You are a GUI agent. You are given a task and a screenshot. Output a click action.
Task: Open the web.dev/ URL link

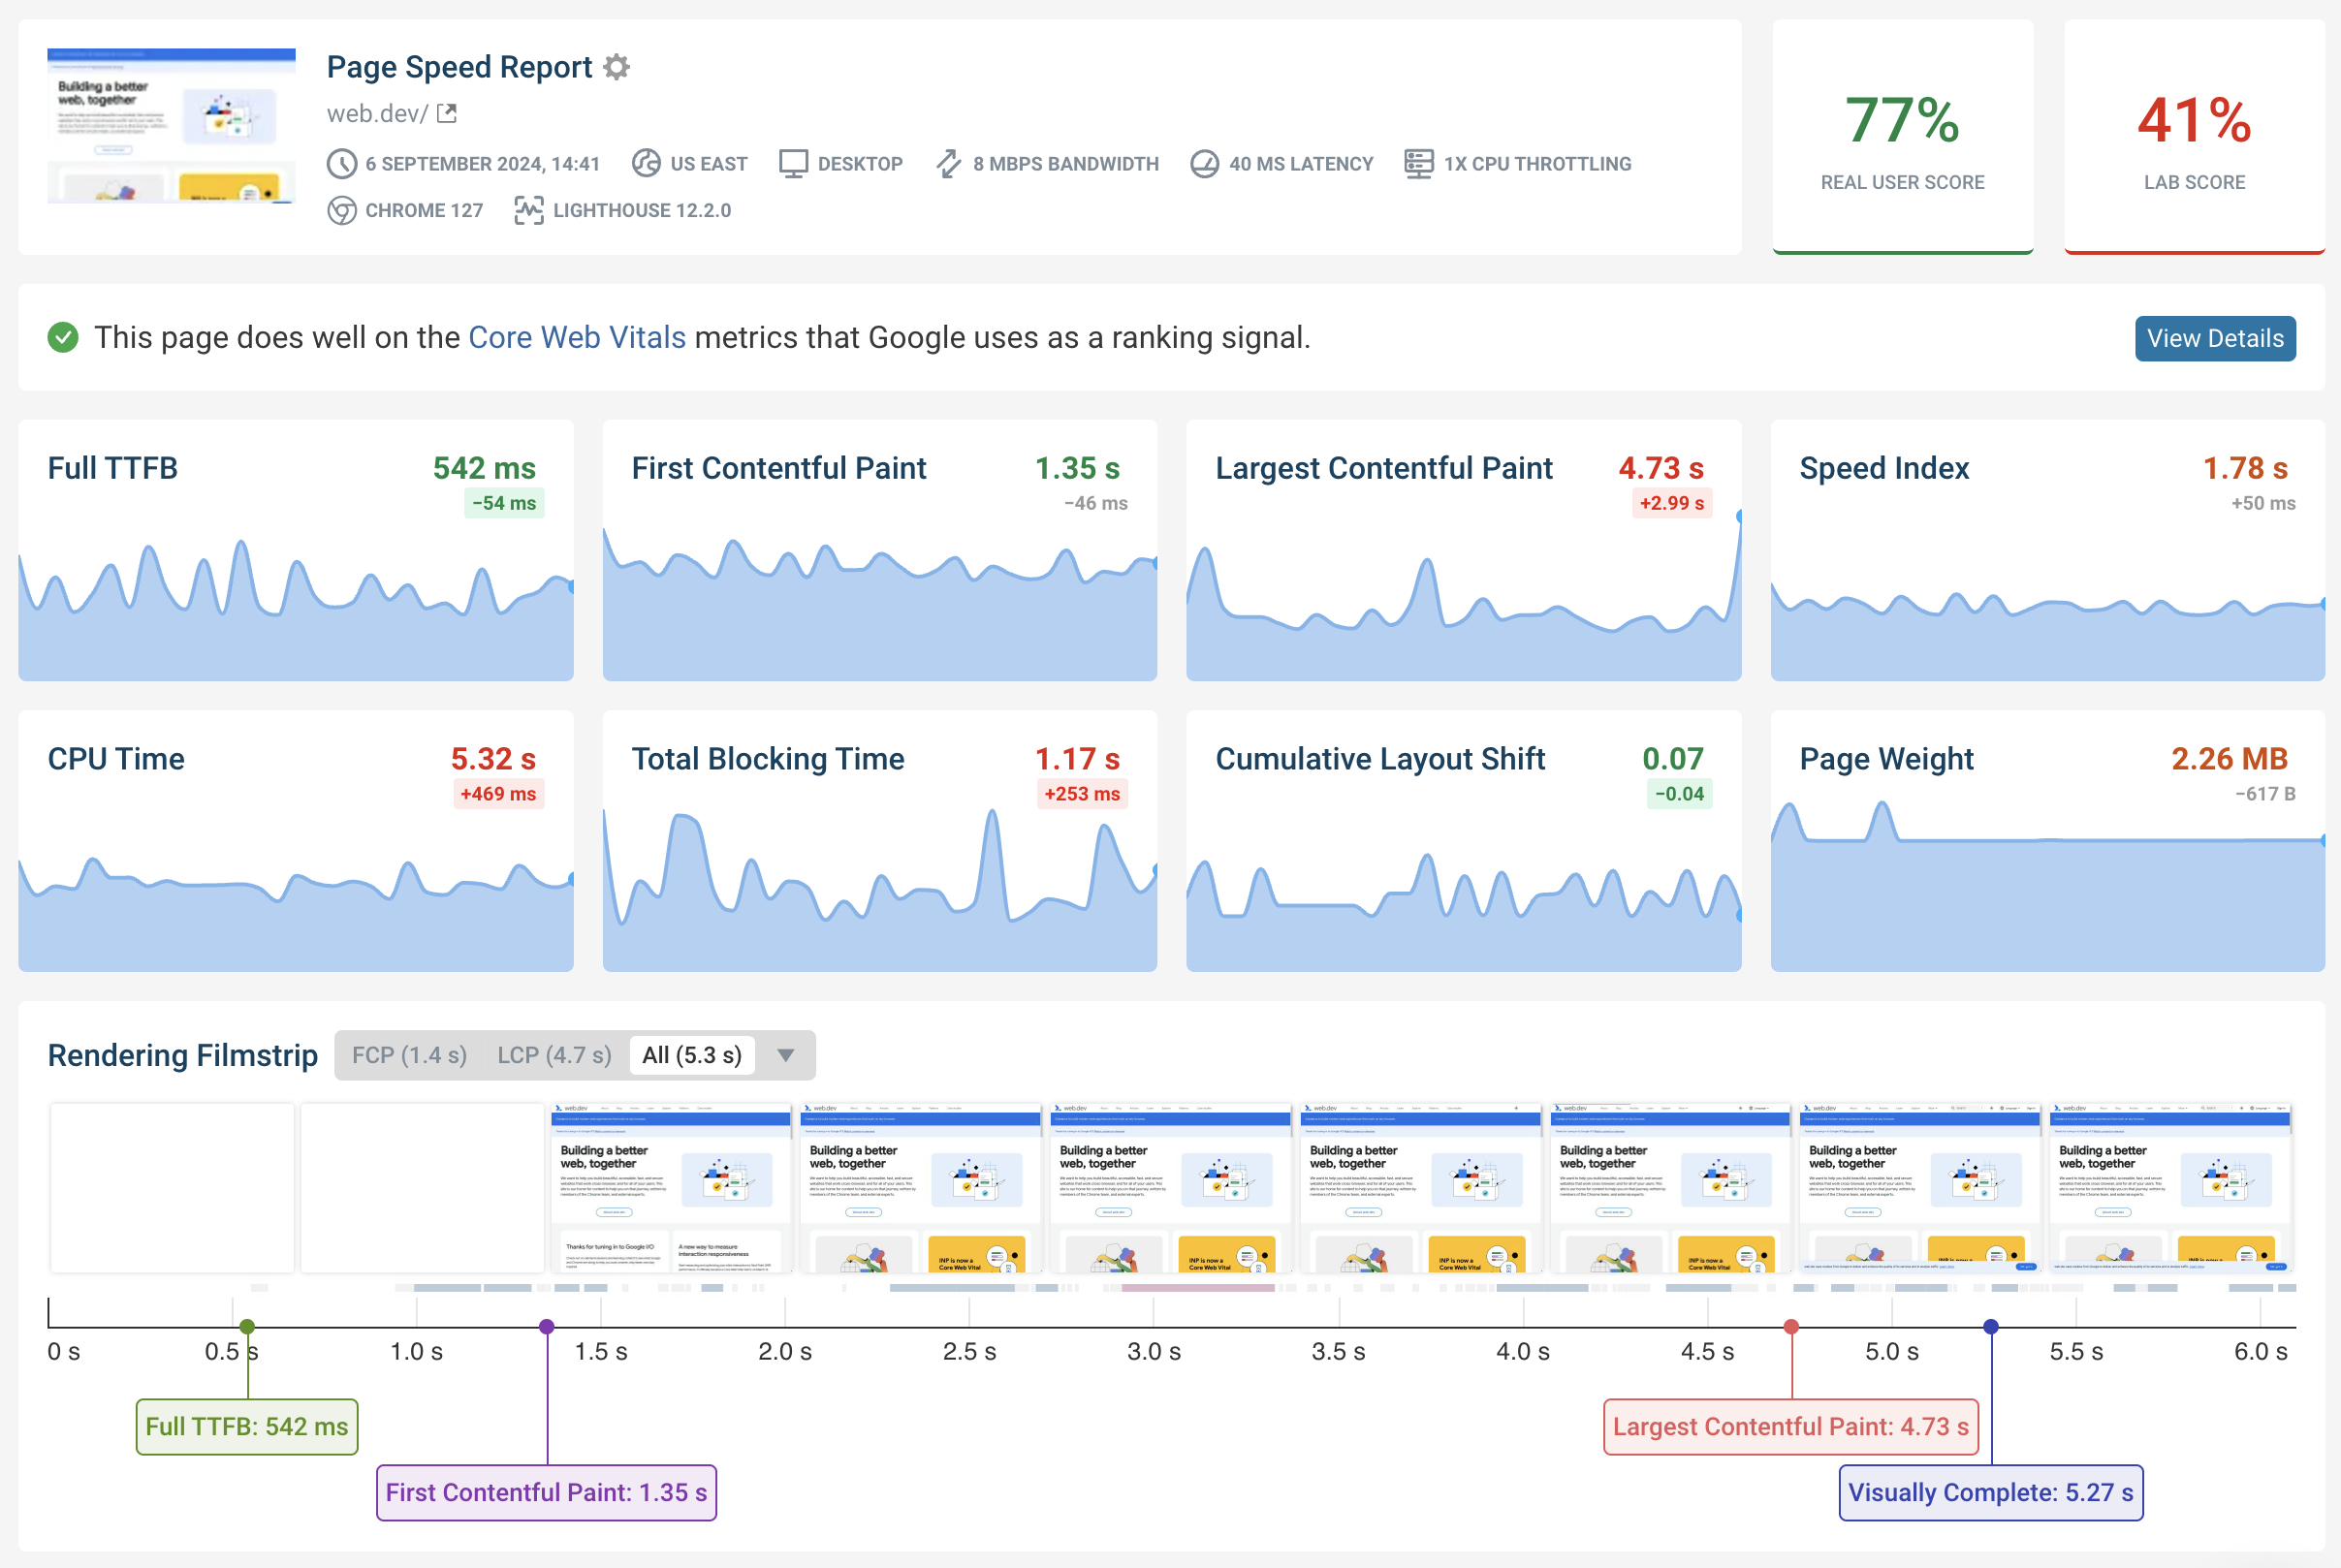(377, 114)
